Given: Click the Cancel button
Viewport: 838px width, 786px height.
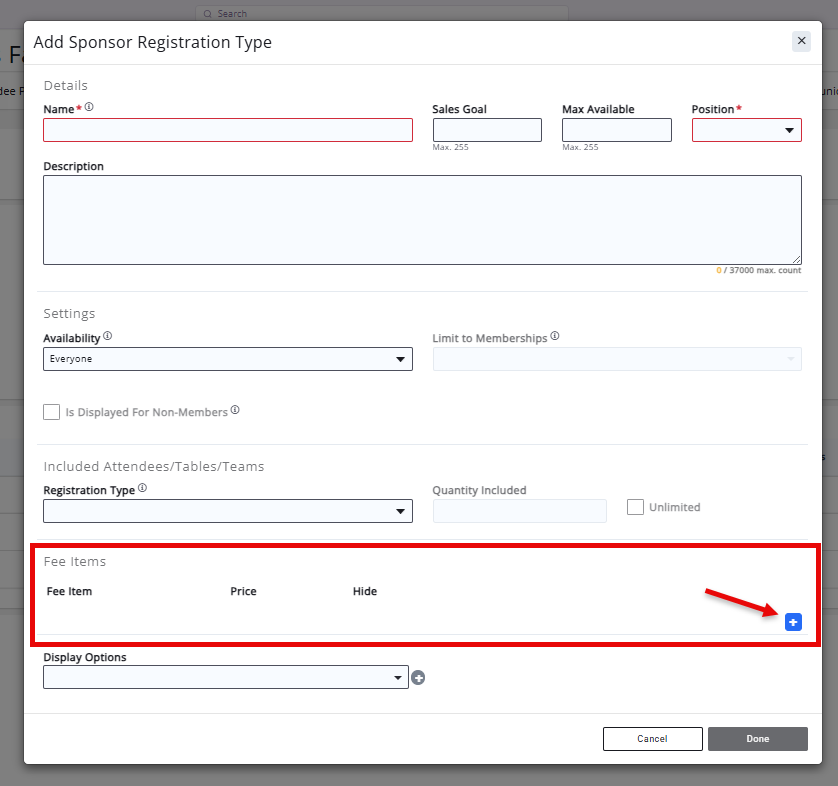Looking at the screenshot, I should 653,738.
